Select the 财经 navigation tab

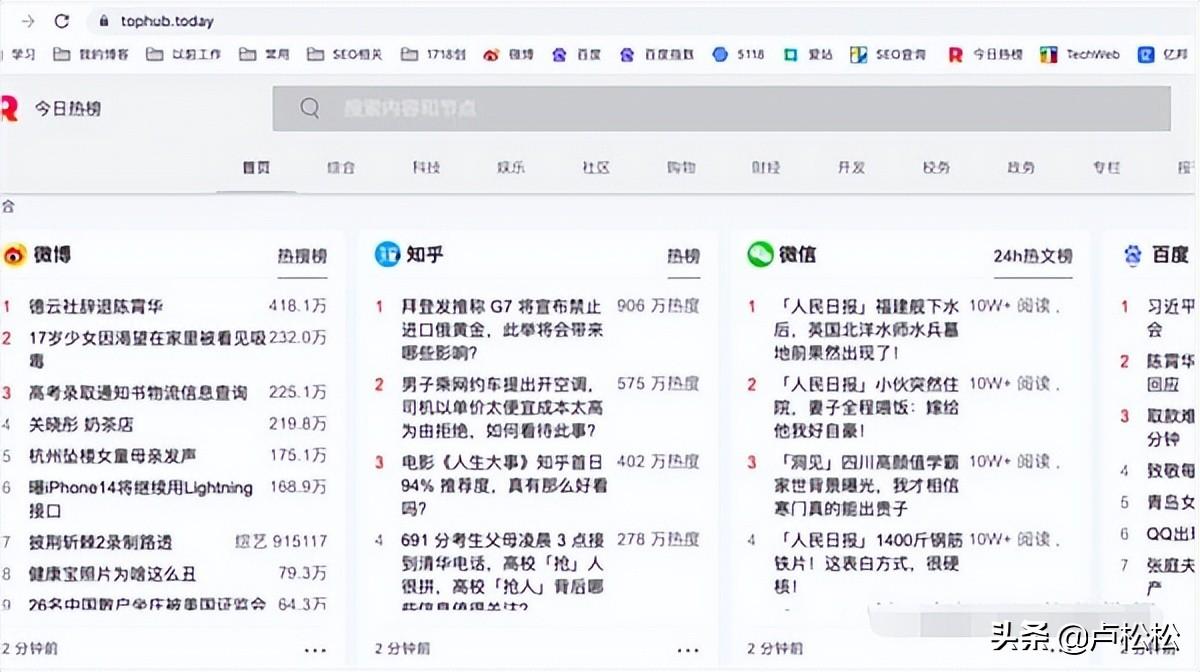click(x=766, y=168)
